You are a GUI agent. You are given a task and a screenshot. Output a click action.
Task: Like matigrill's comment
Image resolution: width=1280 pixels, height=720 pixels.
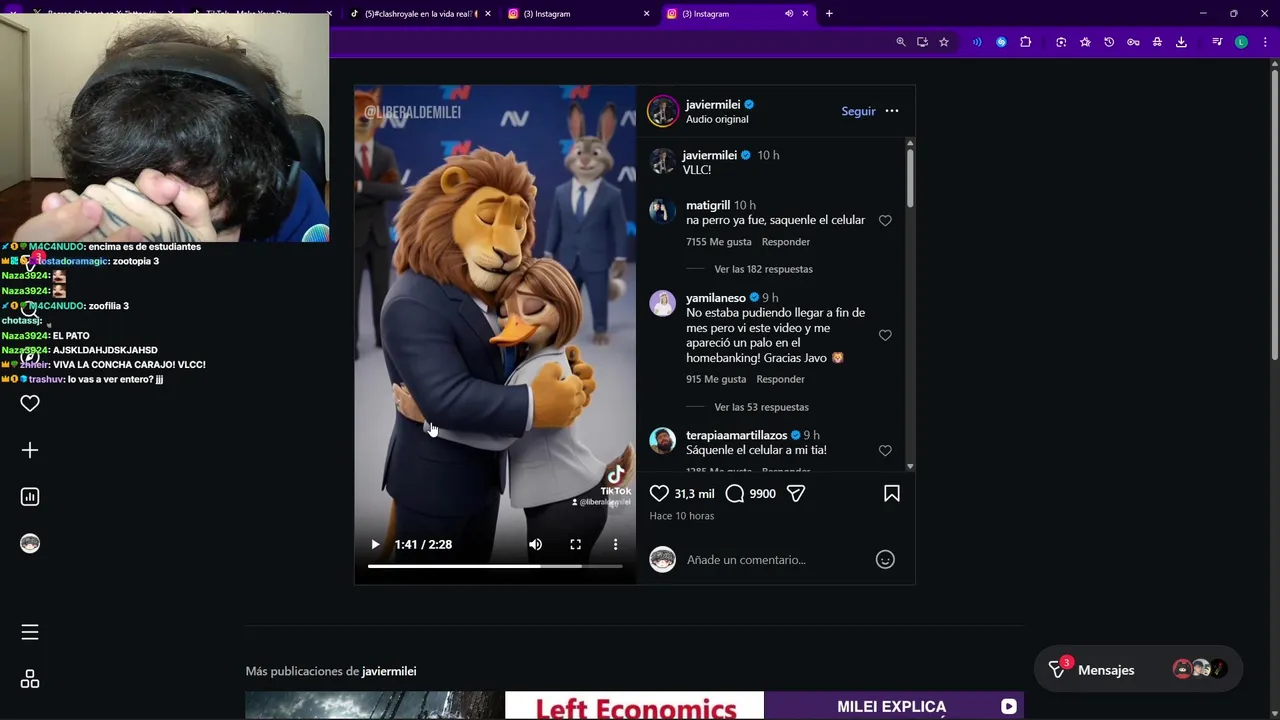click(x=885, y=220)
